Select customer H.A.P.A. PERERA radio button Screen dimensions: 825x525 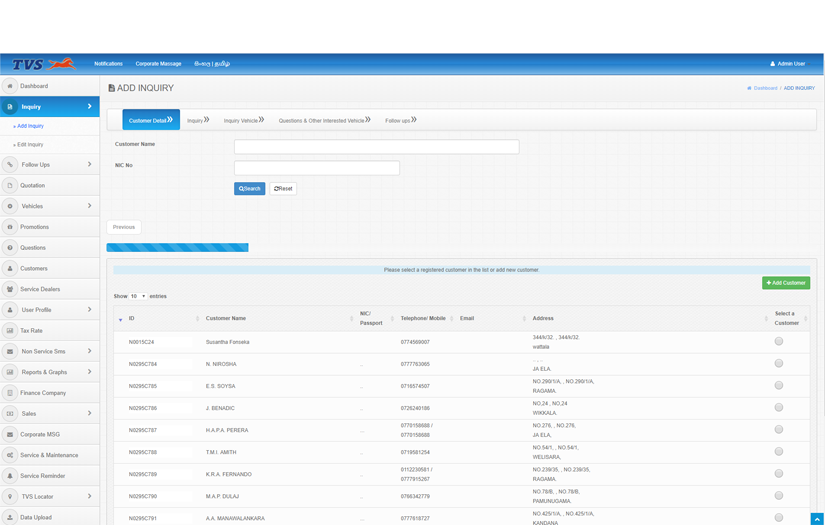point(779,430)
